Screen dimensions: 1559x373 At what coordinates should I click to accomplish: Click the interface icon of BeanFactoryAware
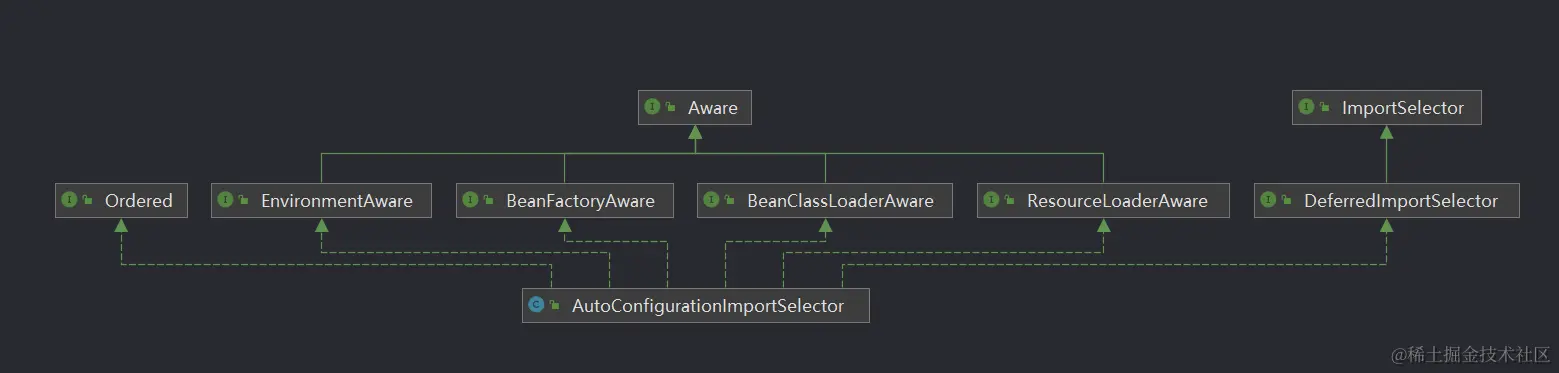click(x=471, y=200)
